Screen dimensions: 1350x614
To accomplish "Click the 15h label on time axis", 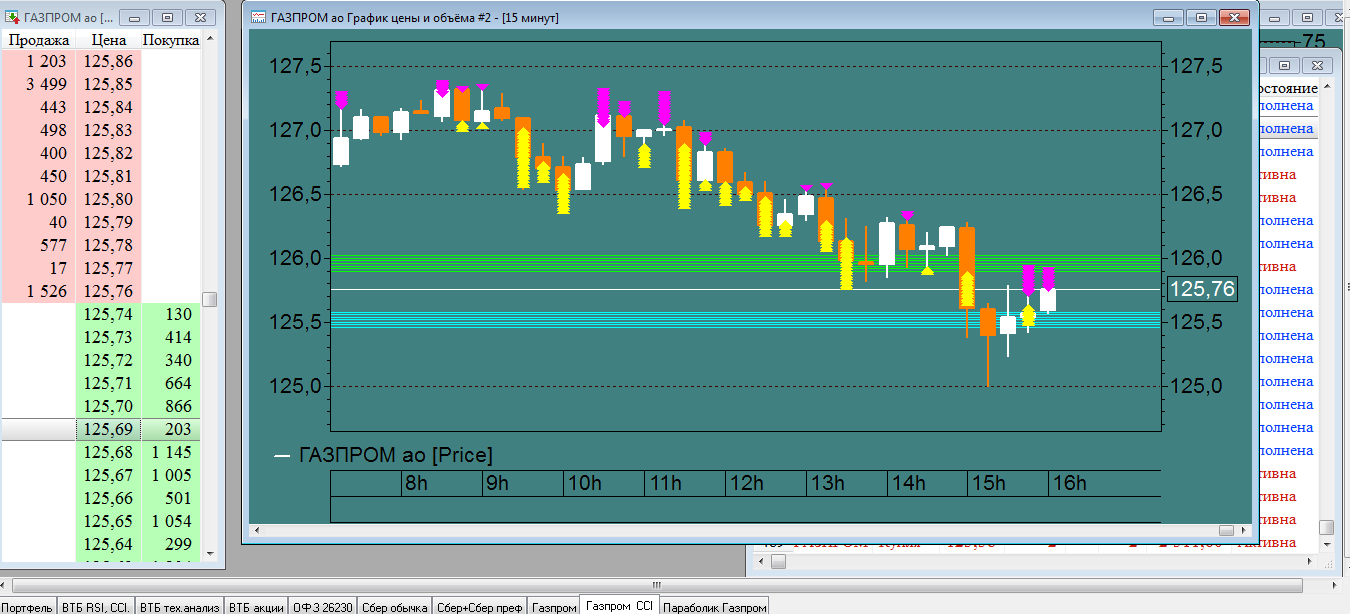I will click(988, 484).
